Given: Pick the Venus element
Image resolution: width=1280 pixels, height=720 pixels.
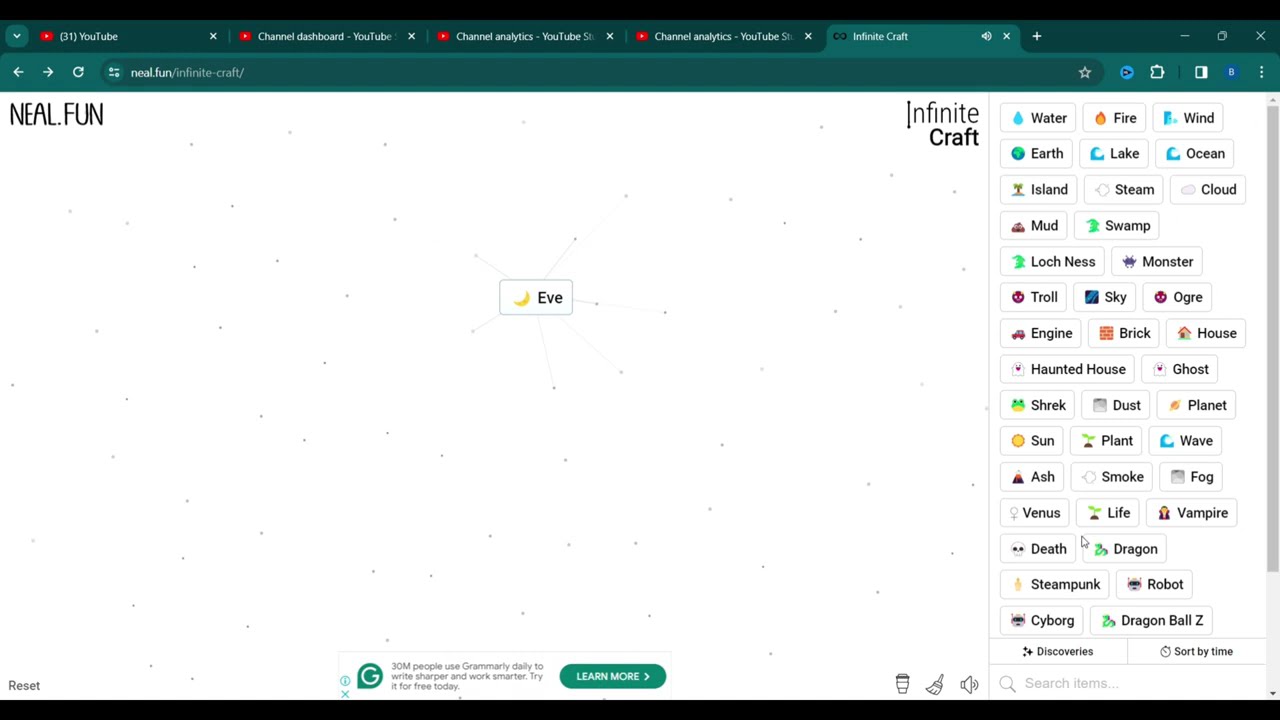Looking at the screenshot, I should pos(1035,513).
